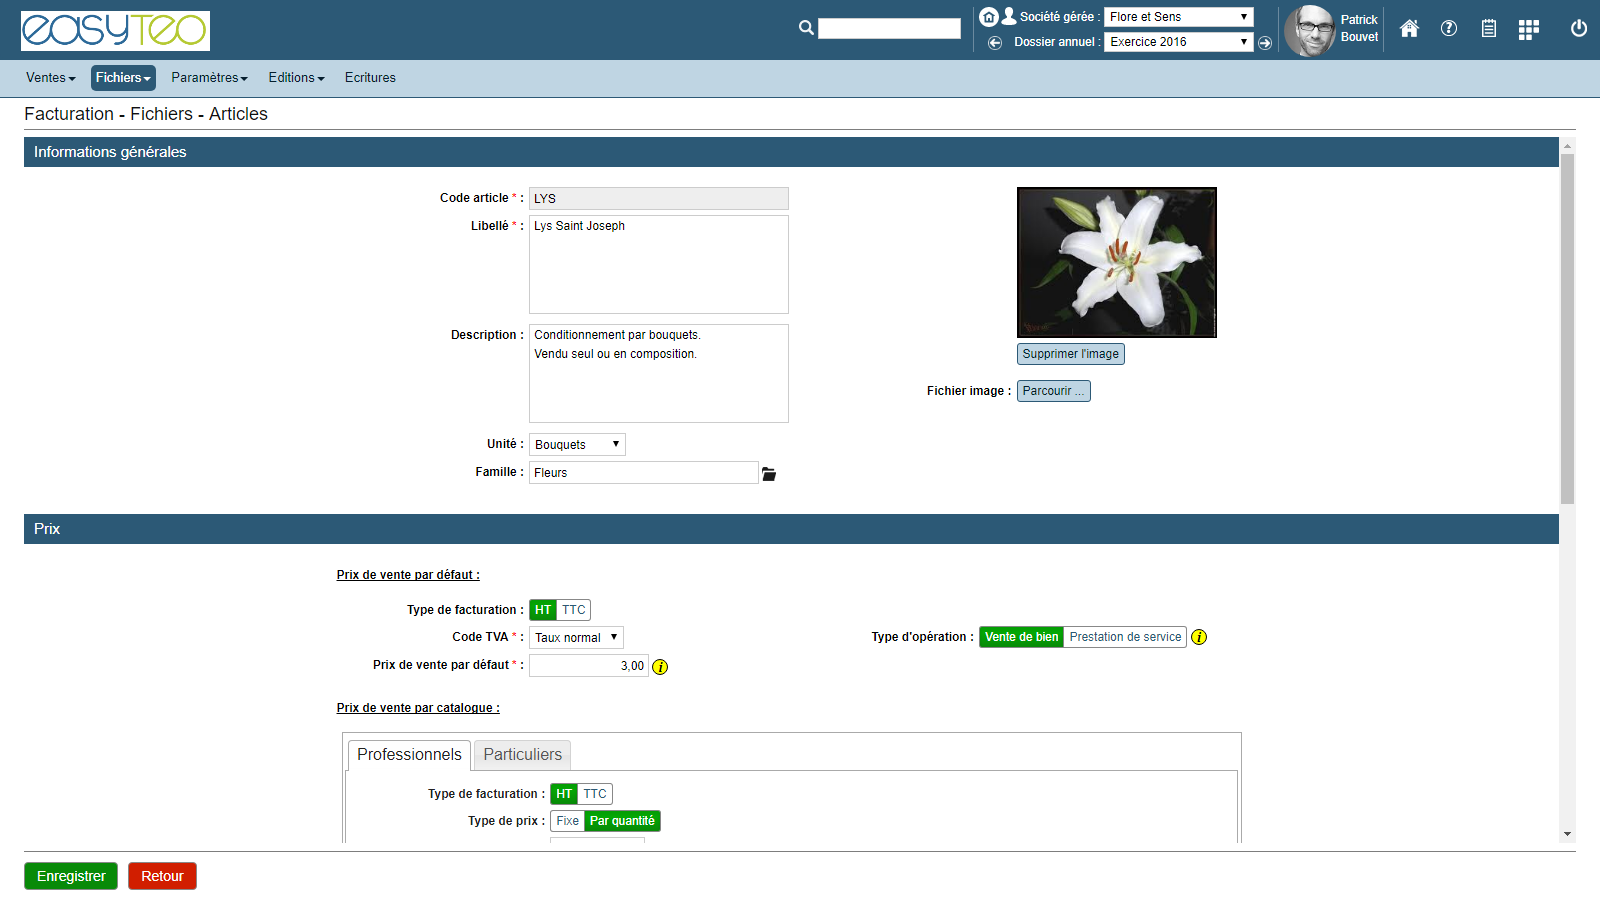Open the help question mark icon
This screenshot has height=900, width=1600.
point(1449,29)
